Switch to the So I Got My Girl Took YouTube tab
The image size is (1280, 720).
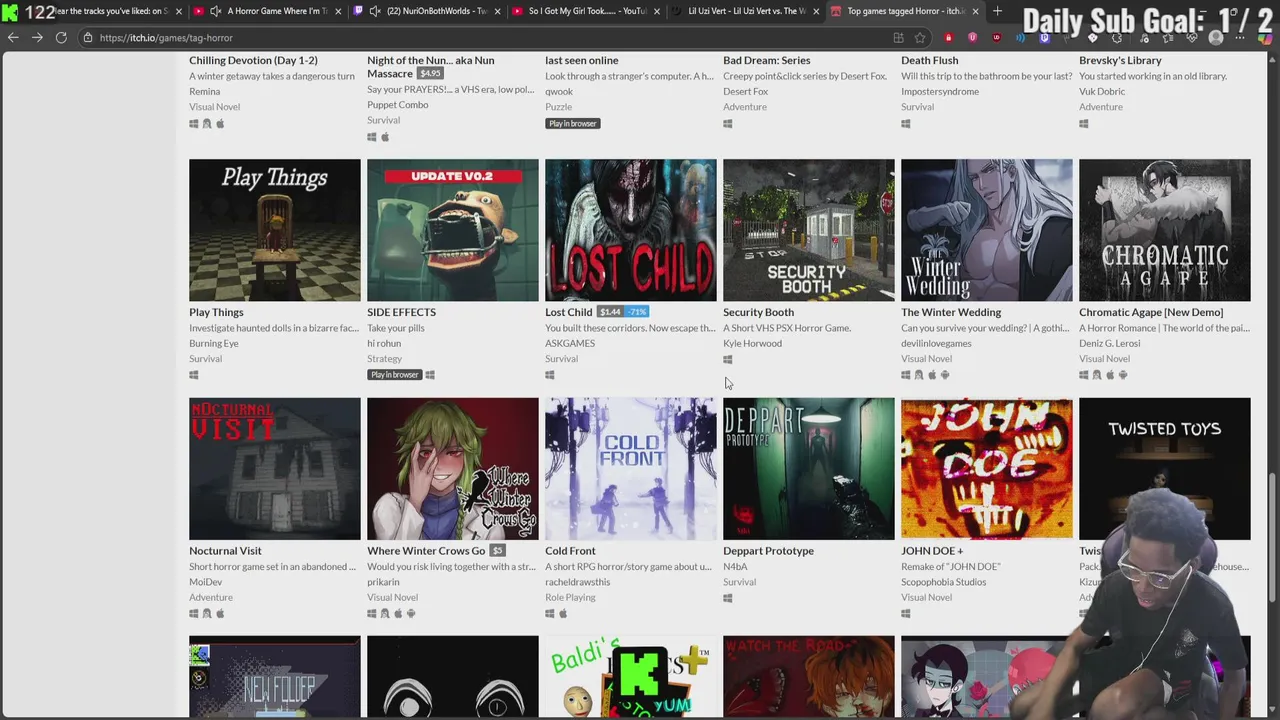click(x=588, y=11)
